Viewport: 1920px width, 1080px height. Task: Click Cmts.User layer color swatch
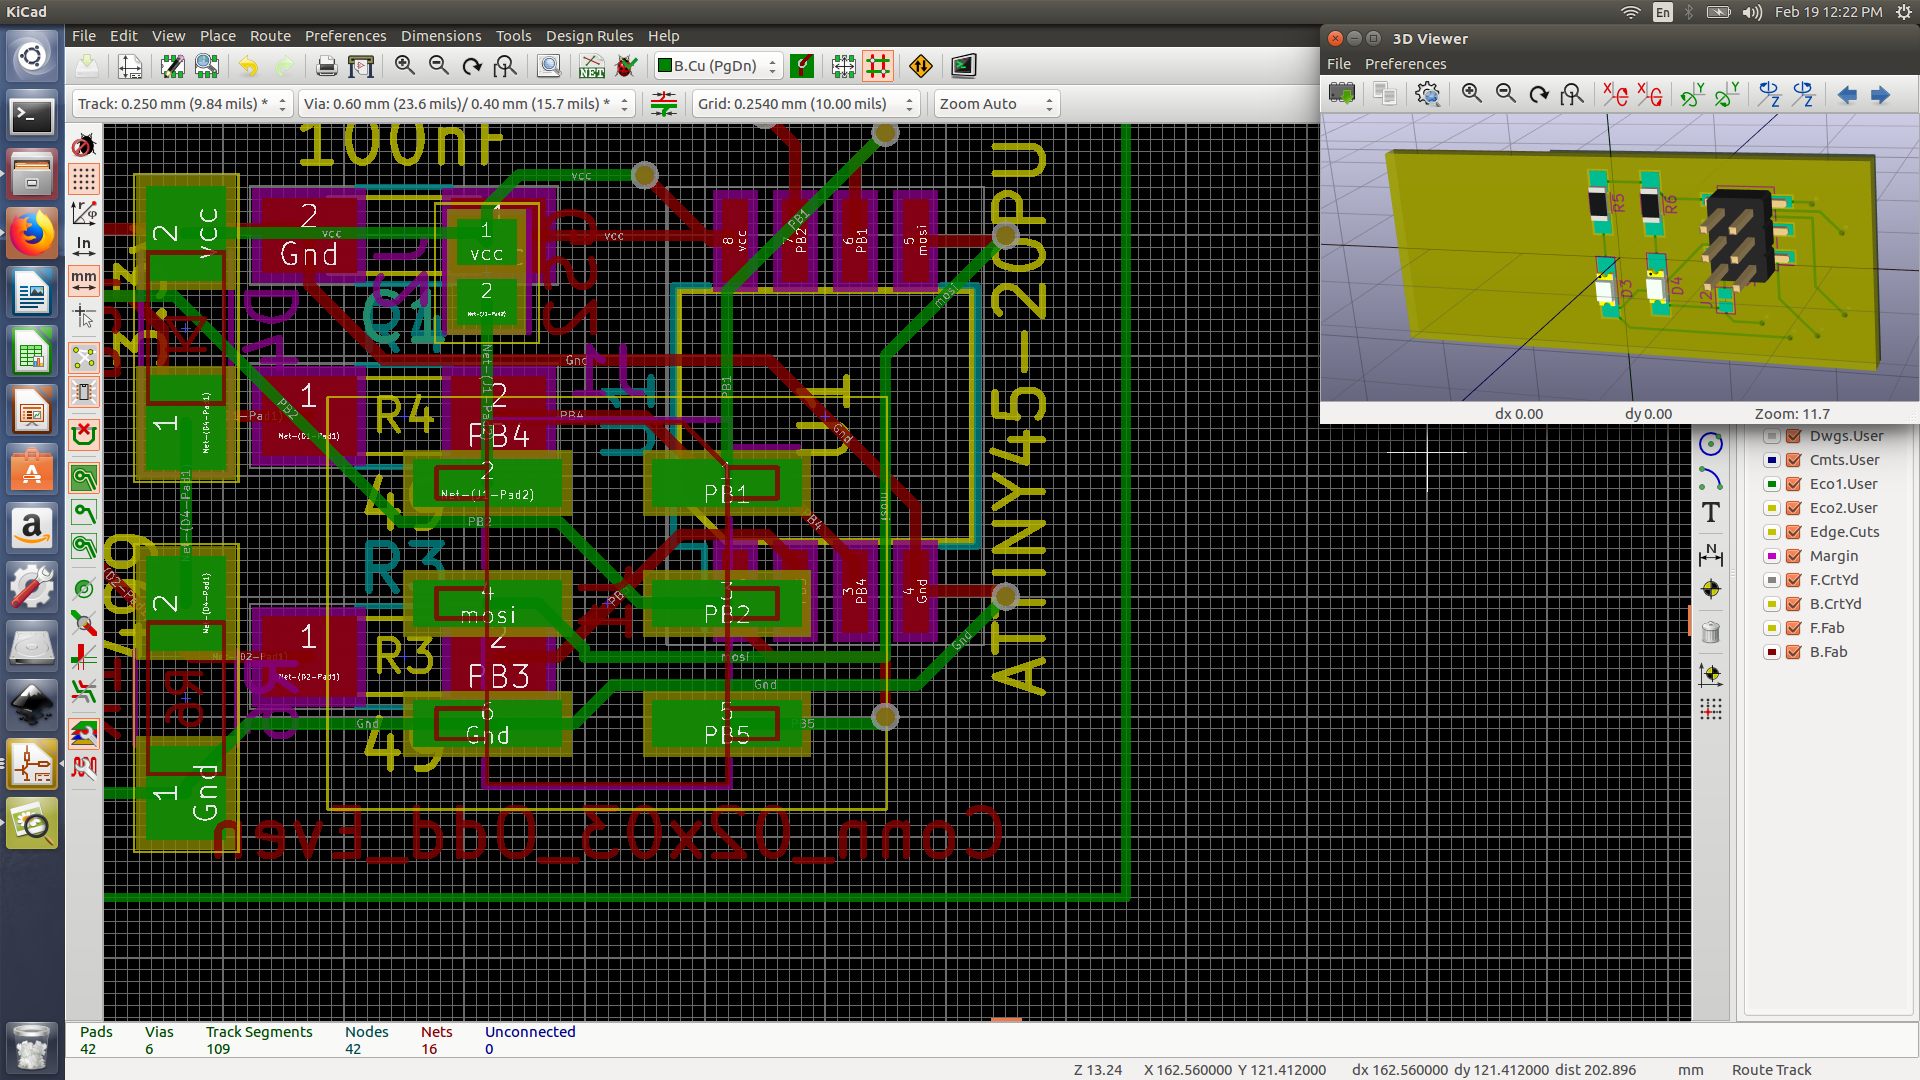[1772, 460]
